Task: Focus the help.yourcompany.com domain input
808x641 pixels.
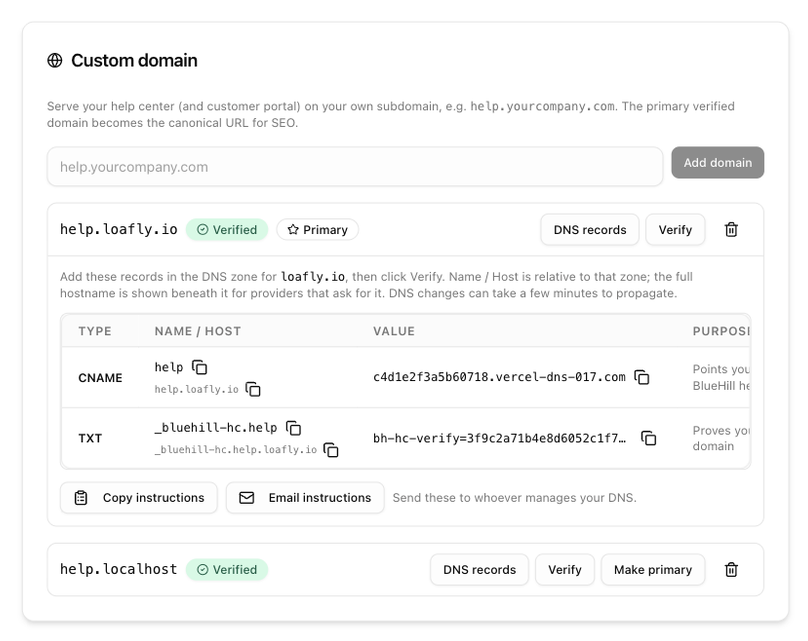Action: tap(355, 167)
